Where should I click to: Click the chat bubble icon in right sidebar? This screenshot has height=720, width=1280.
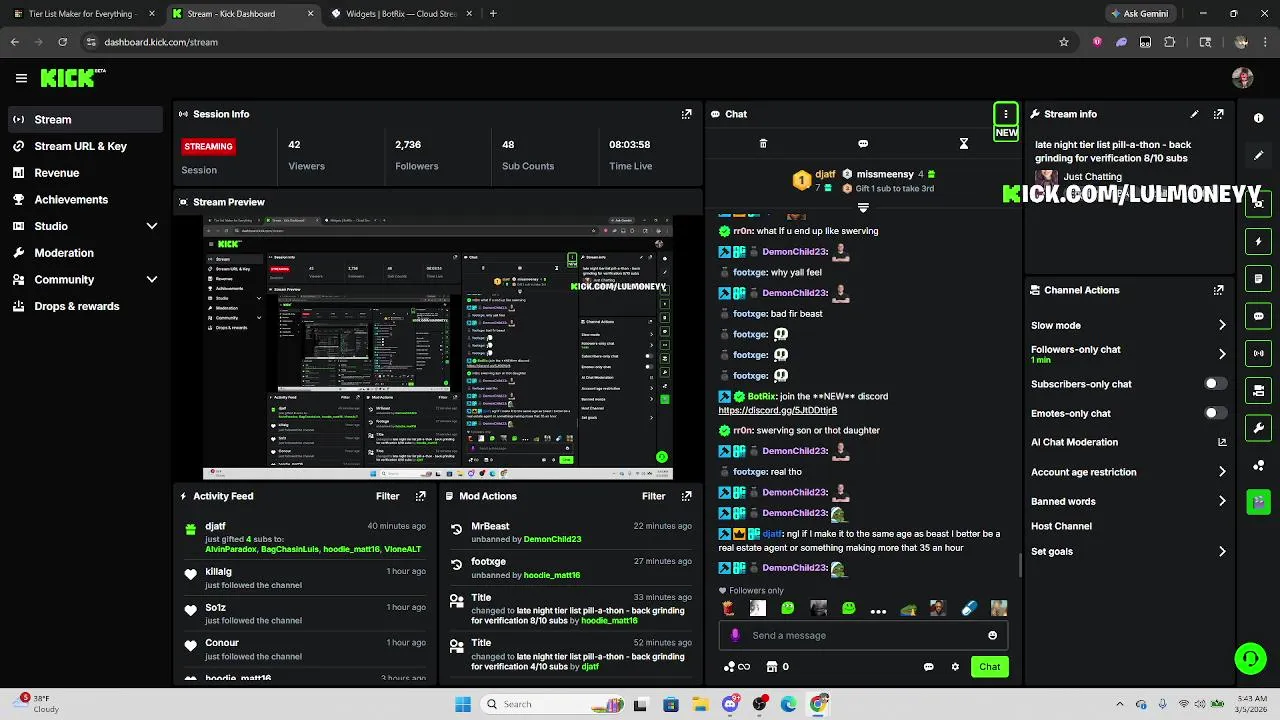pyautogui.click(x=1258, y=316)
